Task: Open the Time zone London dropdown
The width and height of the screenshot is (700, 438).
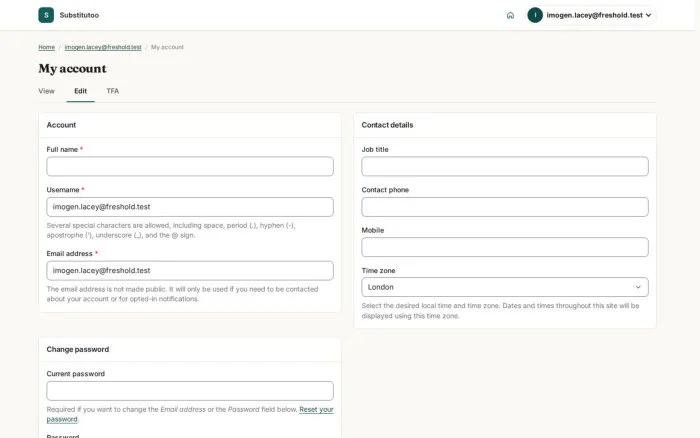Action: tap(505, 287)
